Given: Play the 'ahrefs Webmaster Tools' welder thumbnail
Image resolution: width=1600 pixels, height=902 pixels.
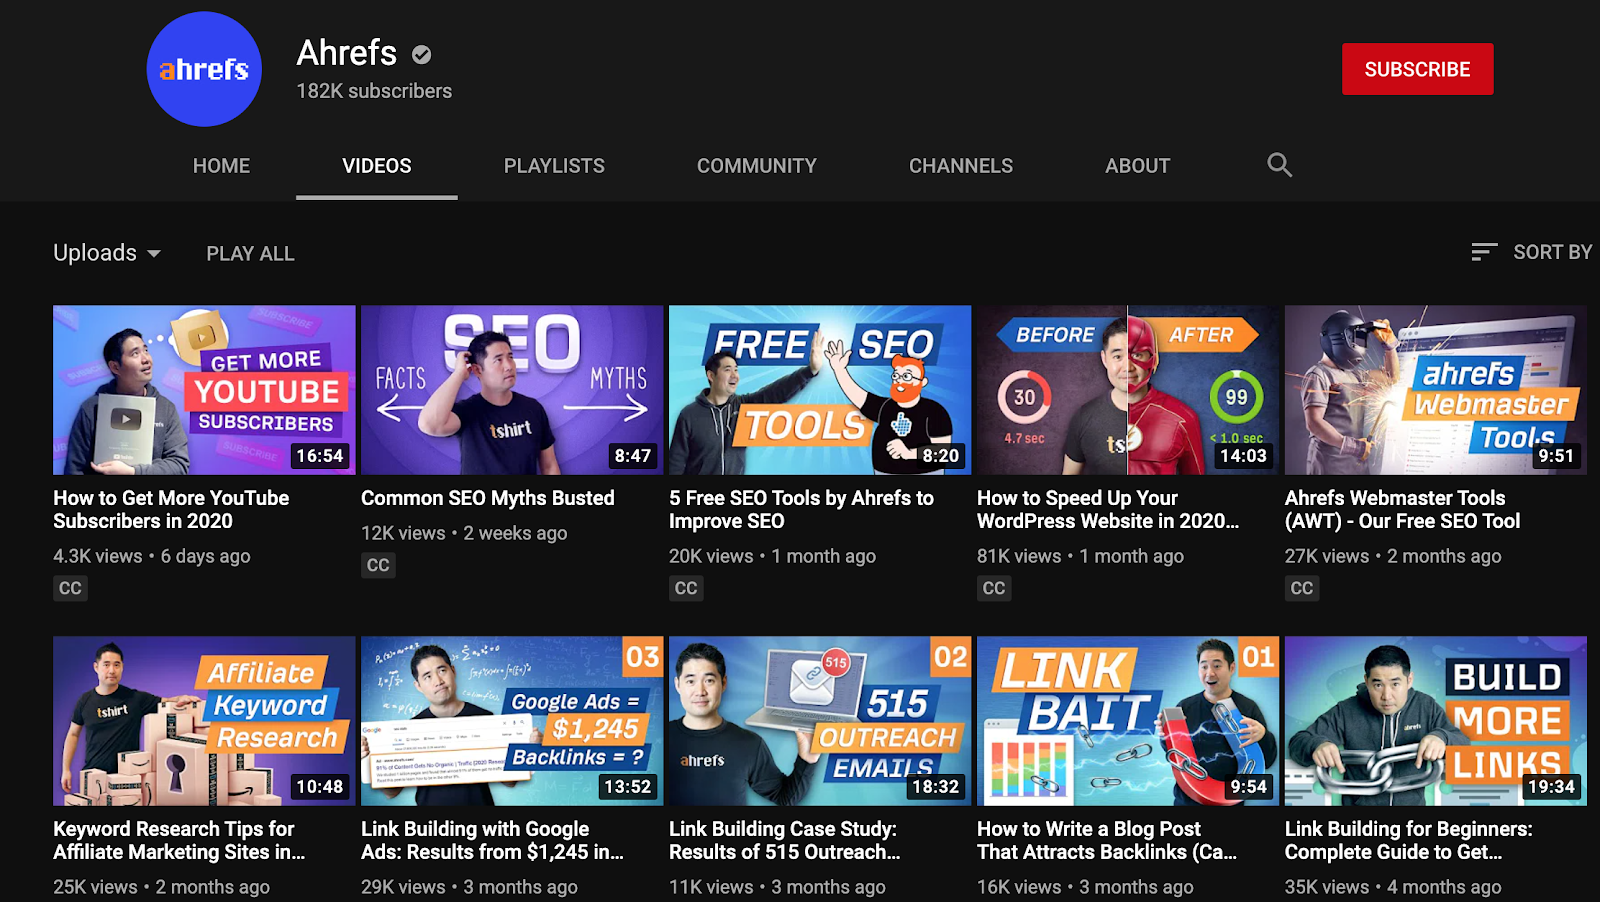Looking at the screenshot, I should (x=1436, y=390).
